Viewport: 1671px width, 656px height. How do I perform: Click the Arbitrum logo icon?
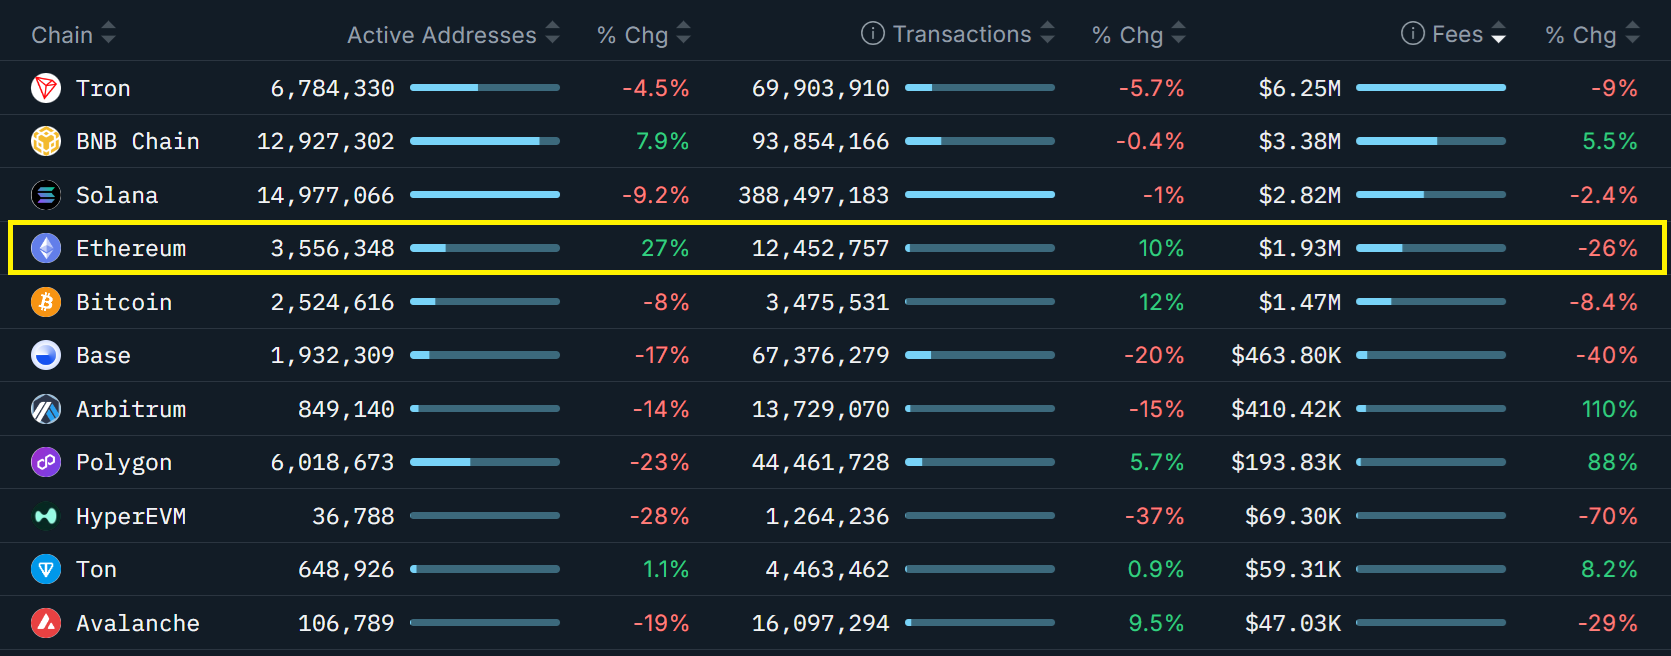click(x=46, y=409)
